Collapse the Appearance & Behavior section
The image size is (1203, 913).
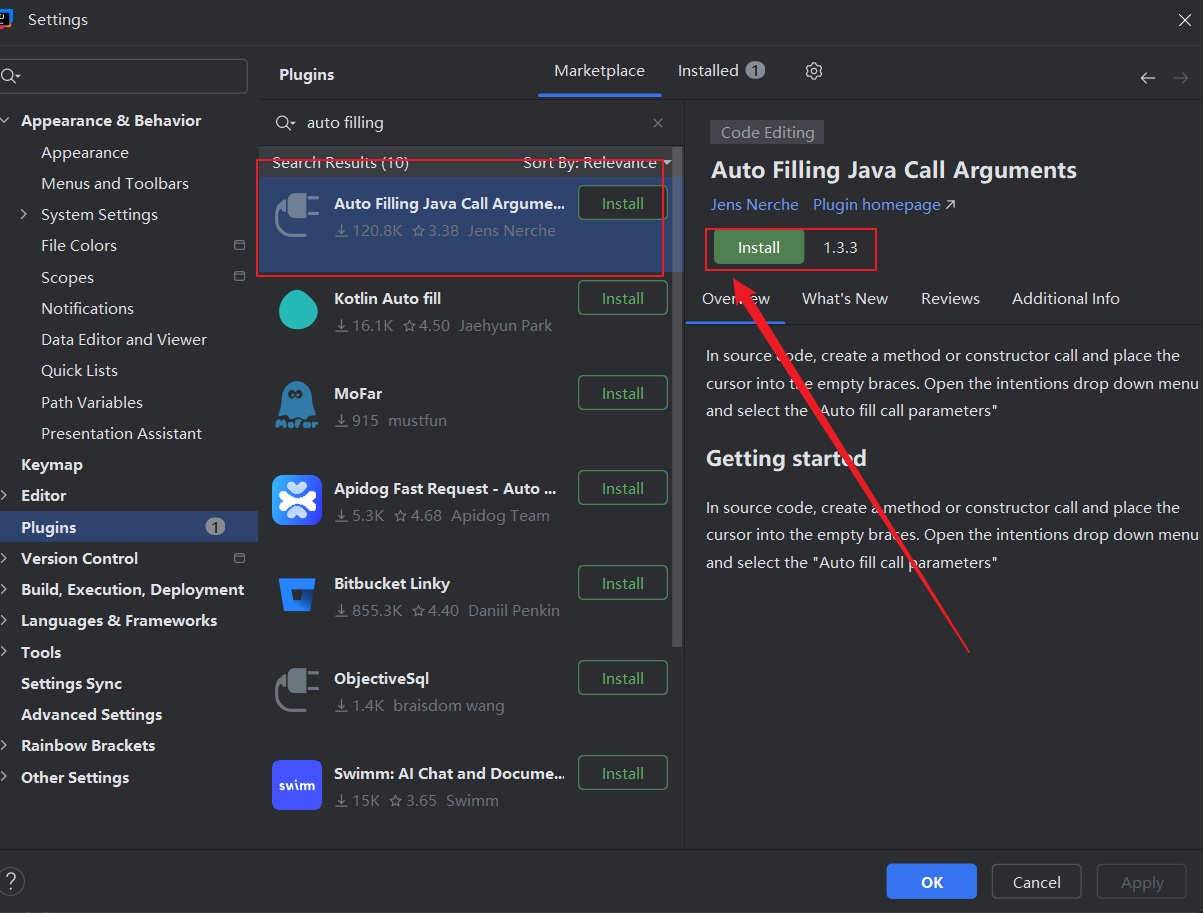[7, 121]
